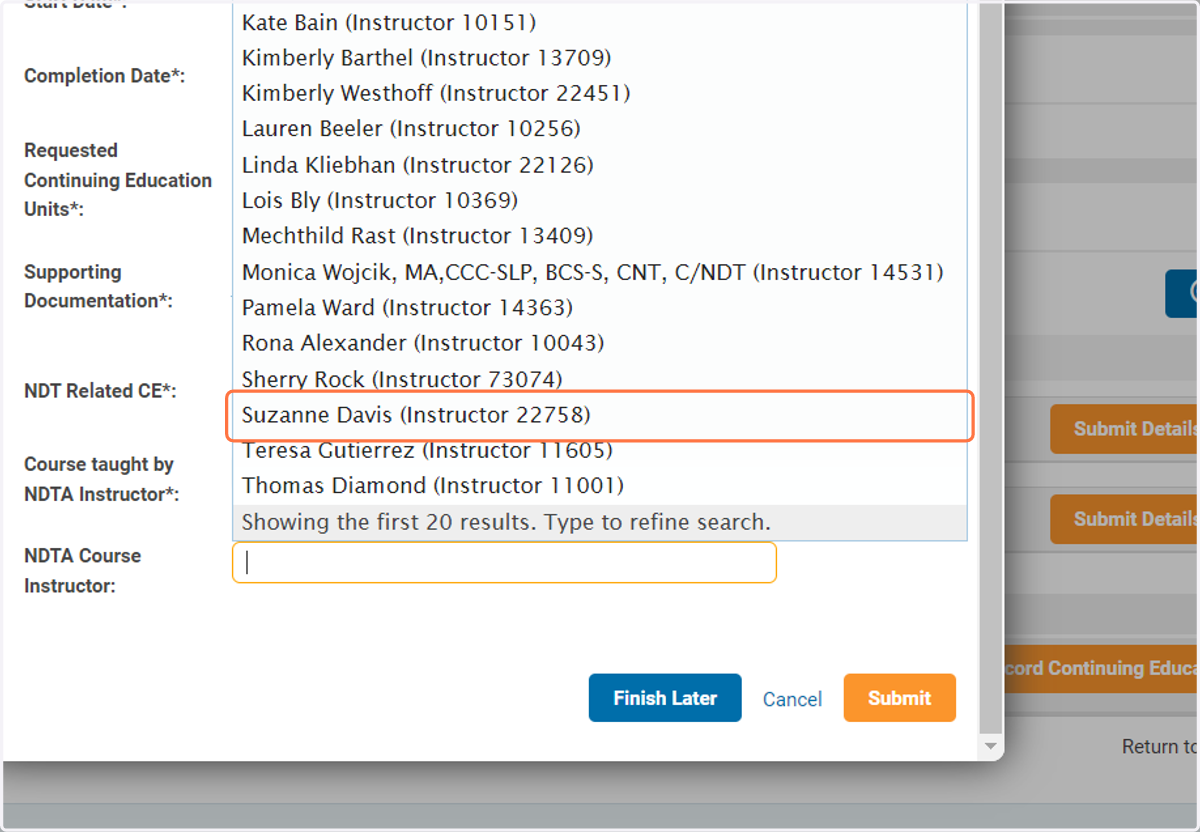
Task: Submit the continuing education form
Action: point(899,698)
